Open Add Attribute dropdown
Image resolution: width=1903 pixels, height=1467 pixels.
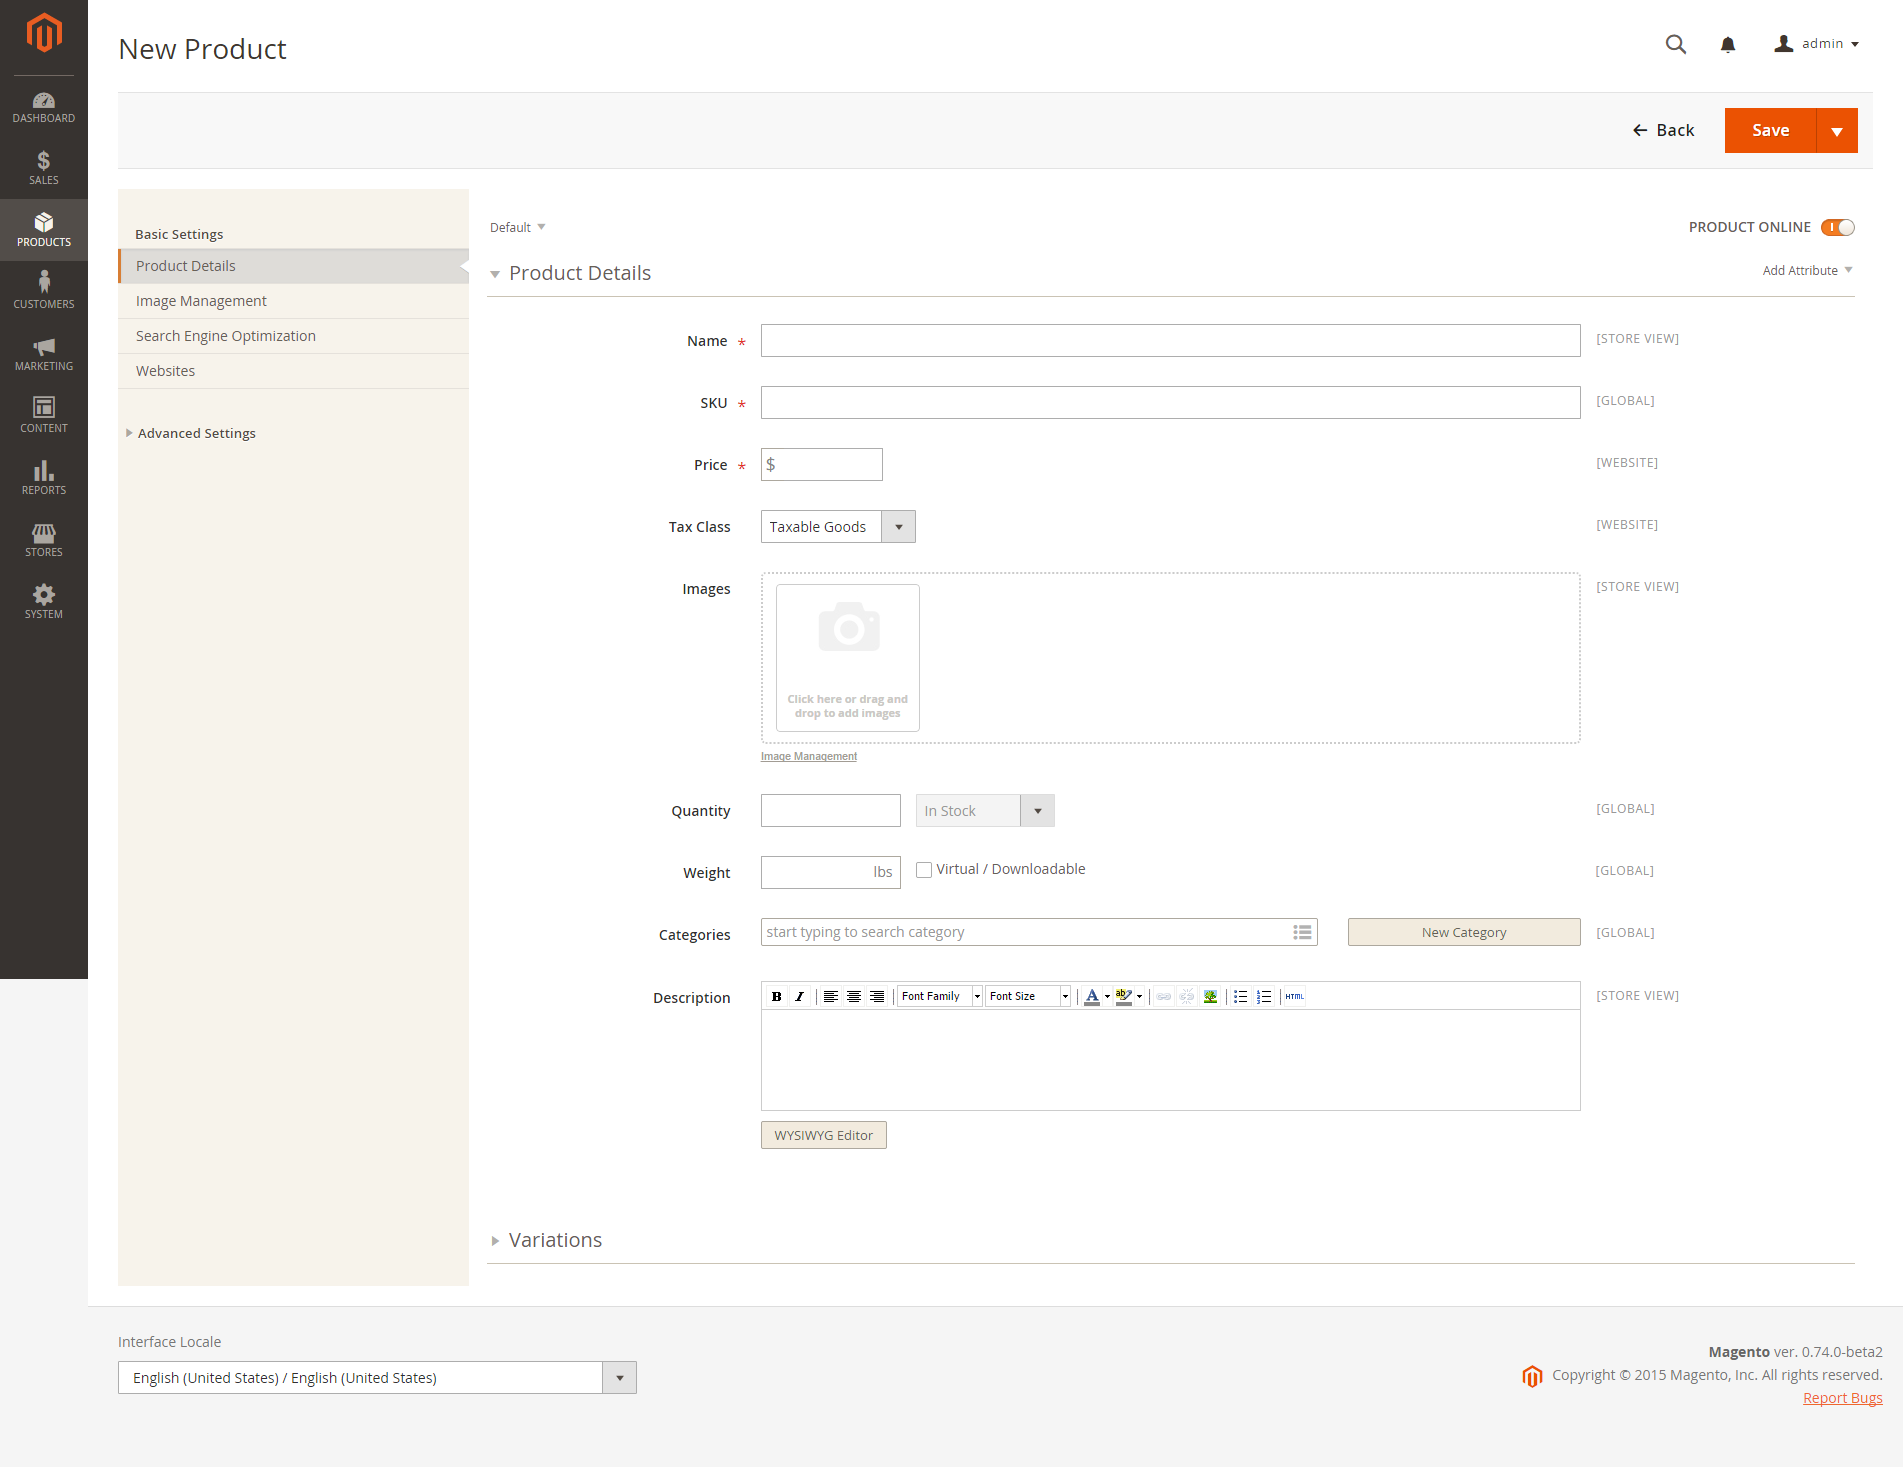[1808, 270]
